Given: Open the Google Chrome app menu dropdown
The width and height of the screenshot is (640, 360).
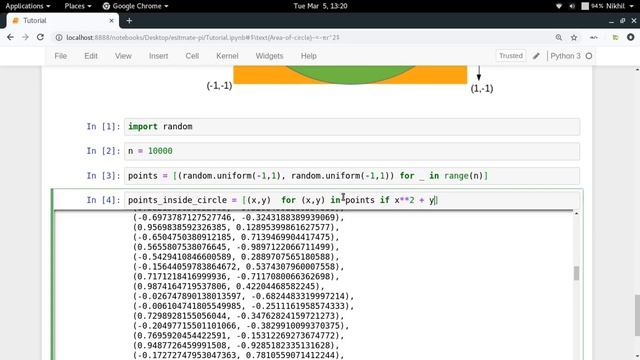Looking at the screenshot, I should pyautogui.click(x=136, y=6).
